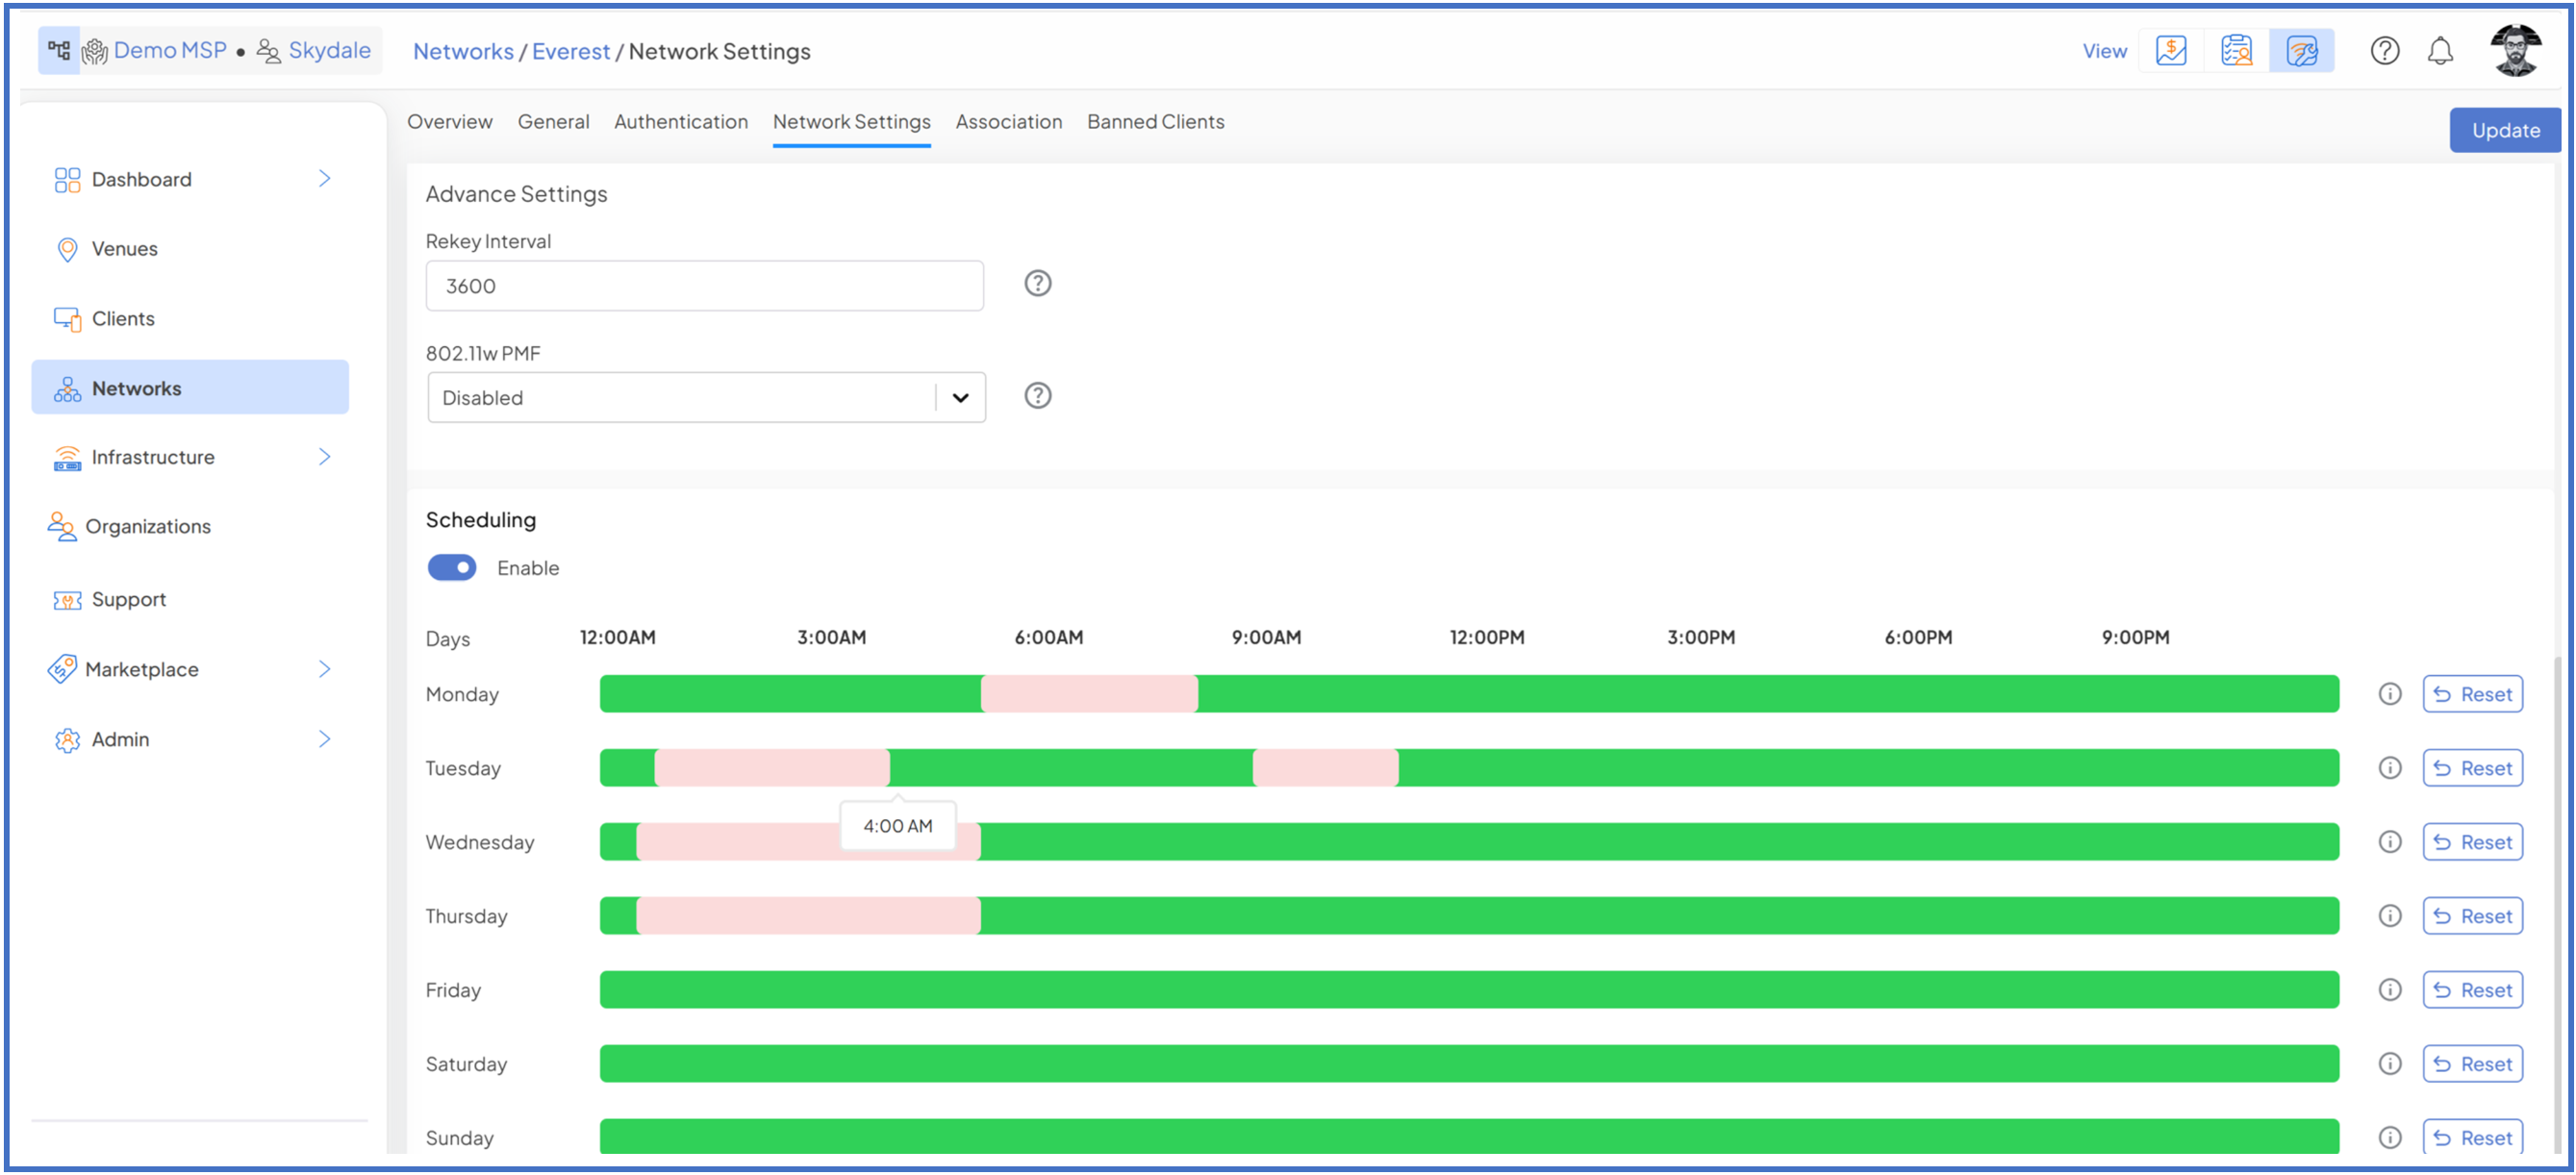The image size is (2576, 1175).
Task: Click the organization tree icon beside Demo MSP
Action: tap(59, 51)
